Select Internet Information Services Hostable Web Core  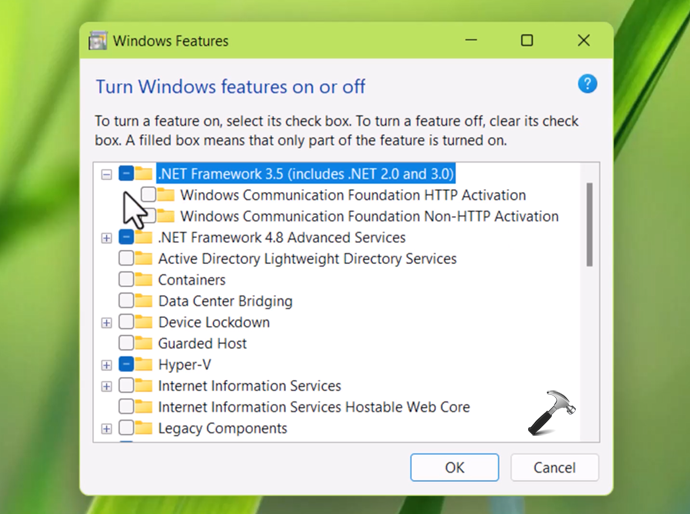pyautogui.click(x=314, y=407)
